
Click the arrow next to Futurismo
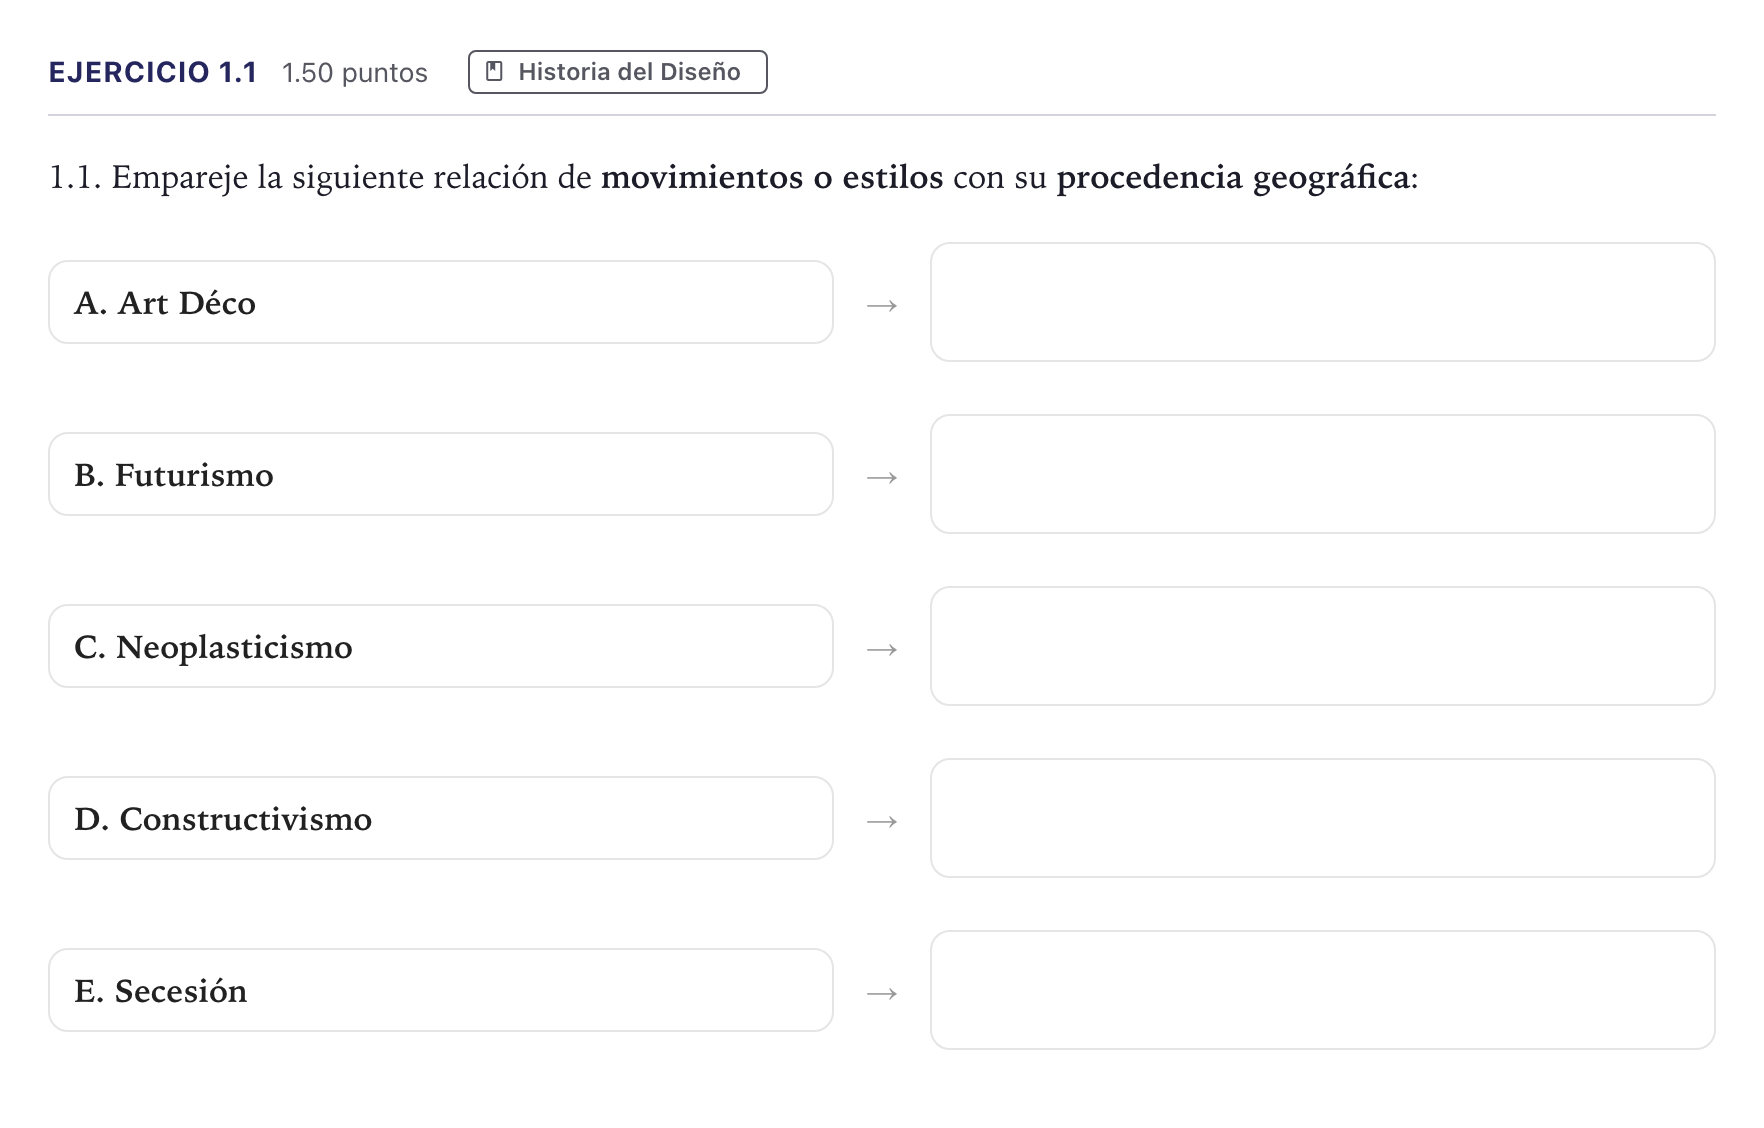pyautogui.click(x=882, y=477)
